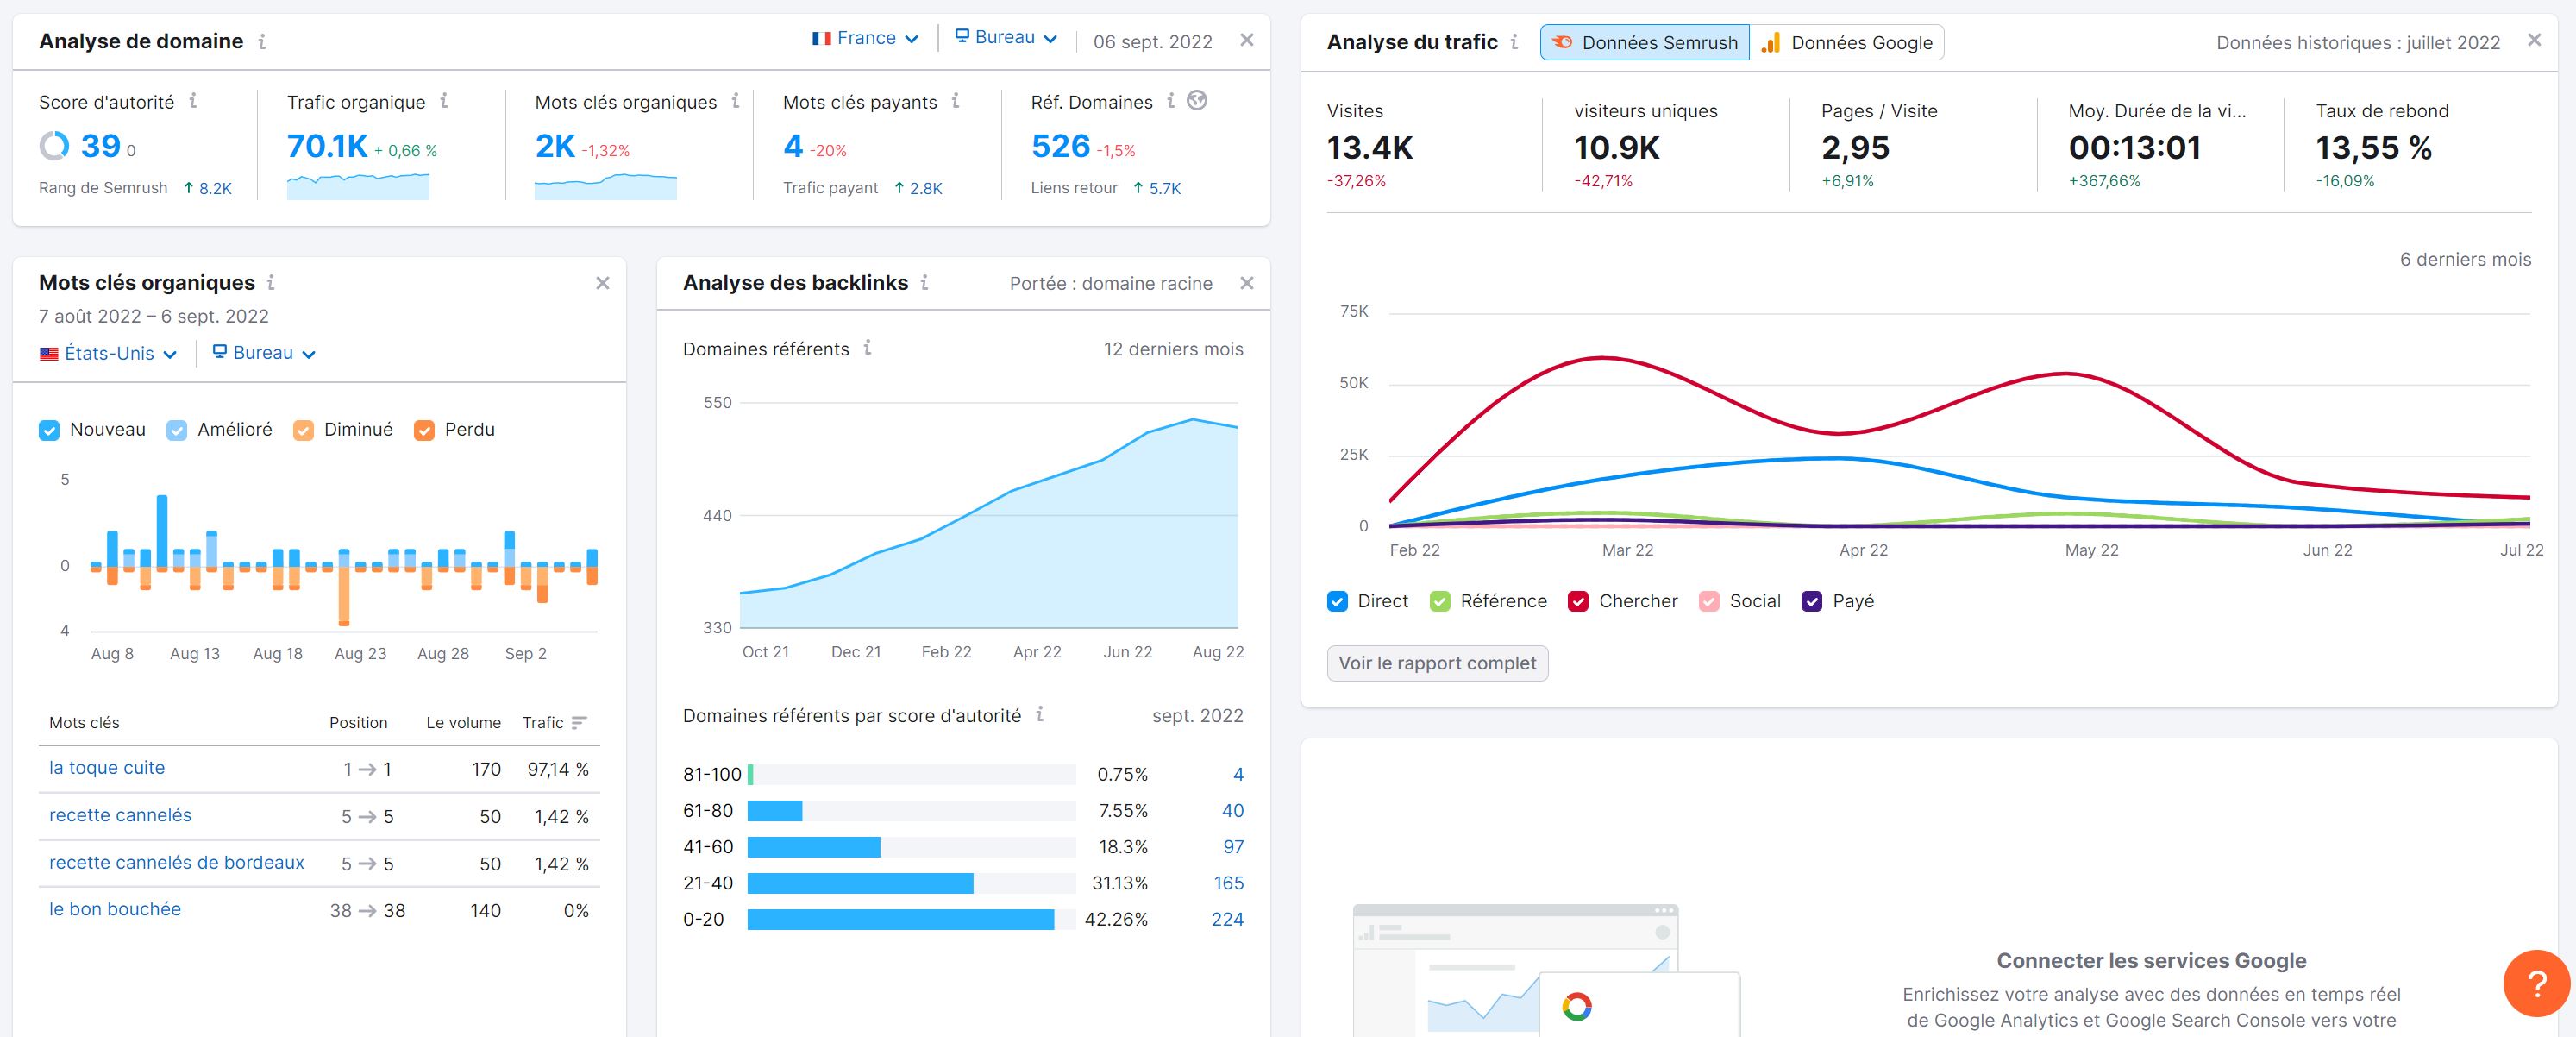The image size is (2576, 1037).
Task: Click info icon next to Mots clés payants
Action: point(956,101)
